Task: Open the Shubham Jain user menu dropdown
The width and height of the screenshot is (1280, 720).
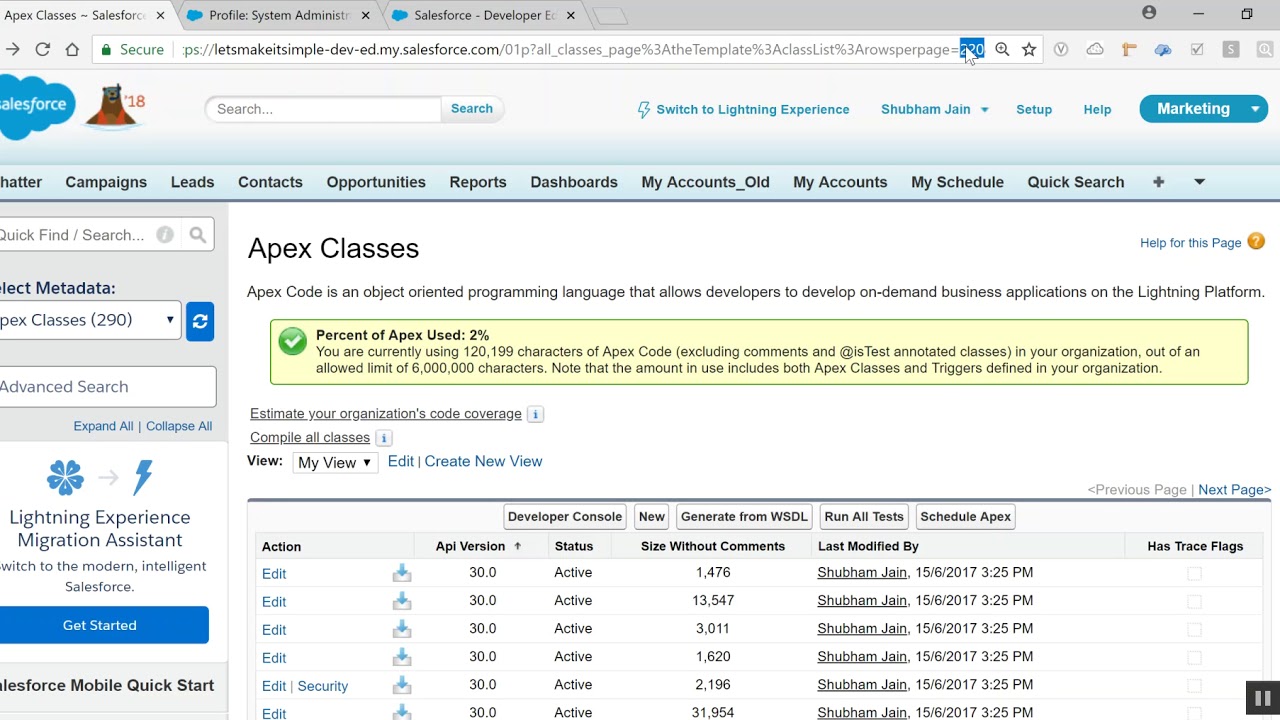Action: point(935,109)
